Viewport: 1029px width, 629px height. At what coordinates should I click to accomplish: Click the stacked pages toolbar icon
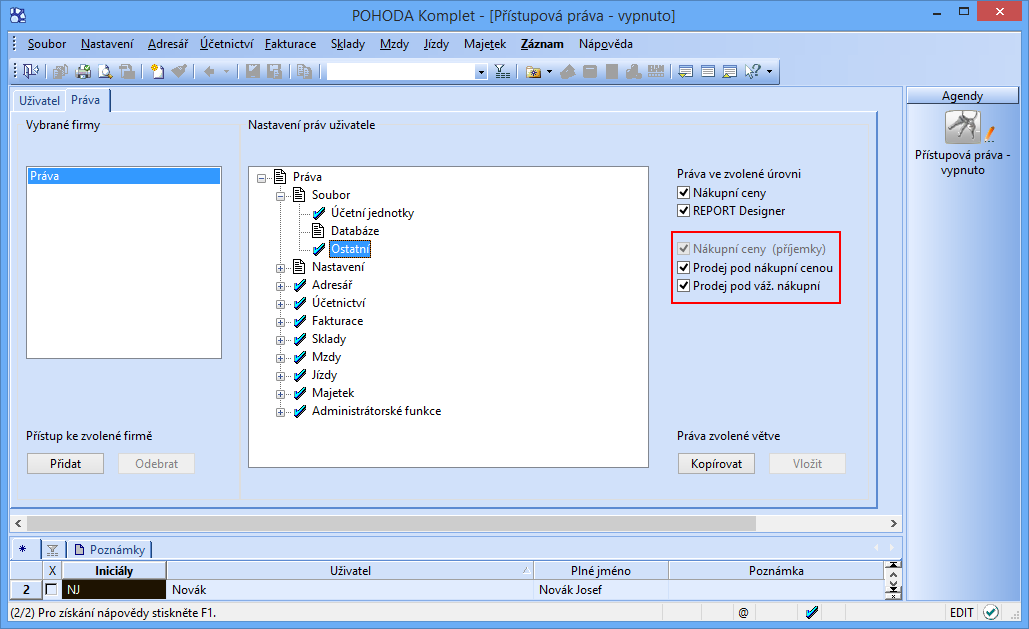click(x=61, y=71)
